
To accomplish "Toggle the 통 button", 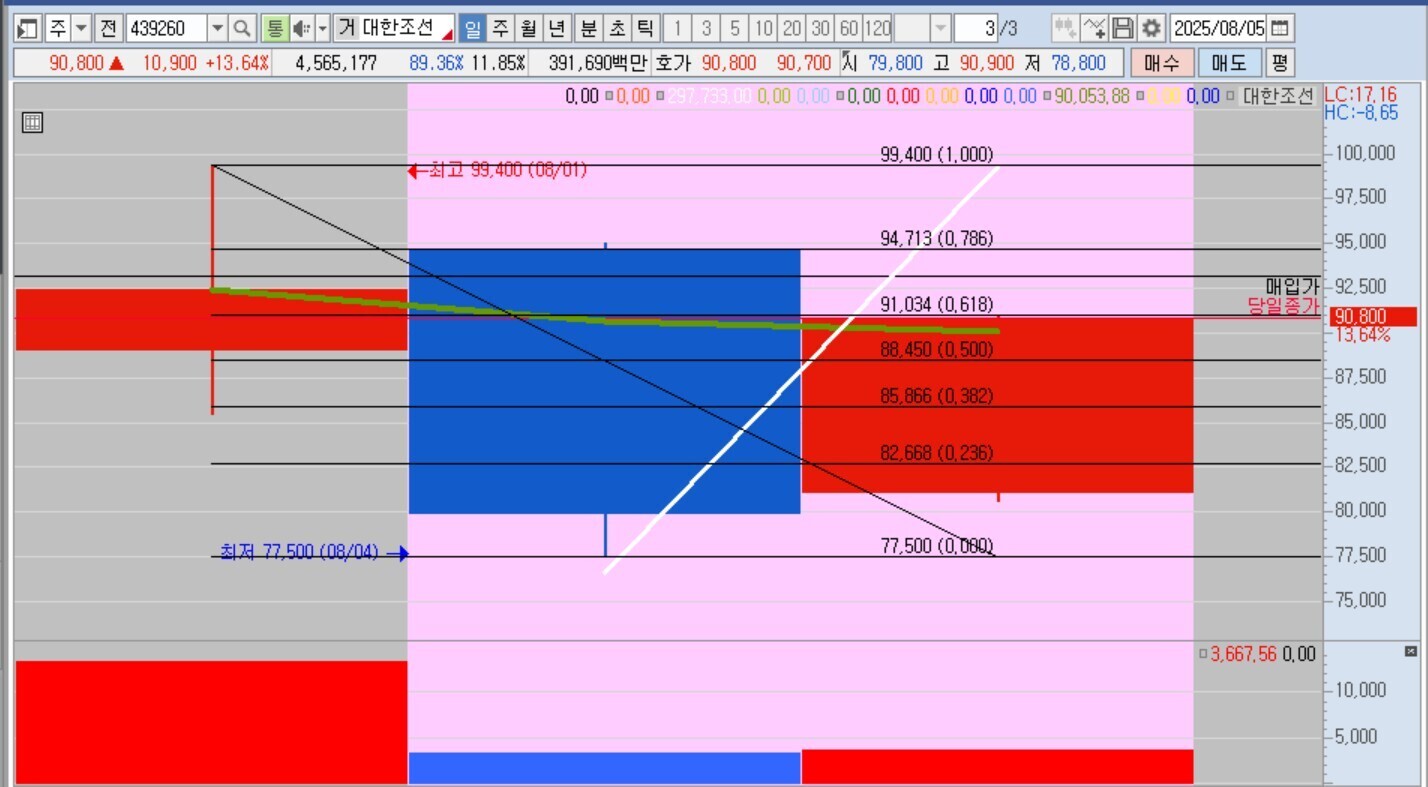I will click(274, 28).
